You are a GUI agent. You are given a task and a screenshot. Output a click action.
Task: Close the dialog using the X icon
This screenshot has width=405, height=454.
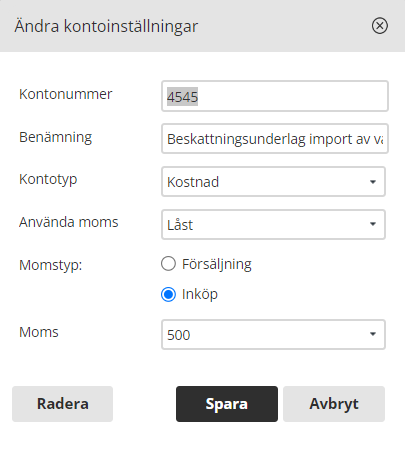click(380, 26)
